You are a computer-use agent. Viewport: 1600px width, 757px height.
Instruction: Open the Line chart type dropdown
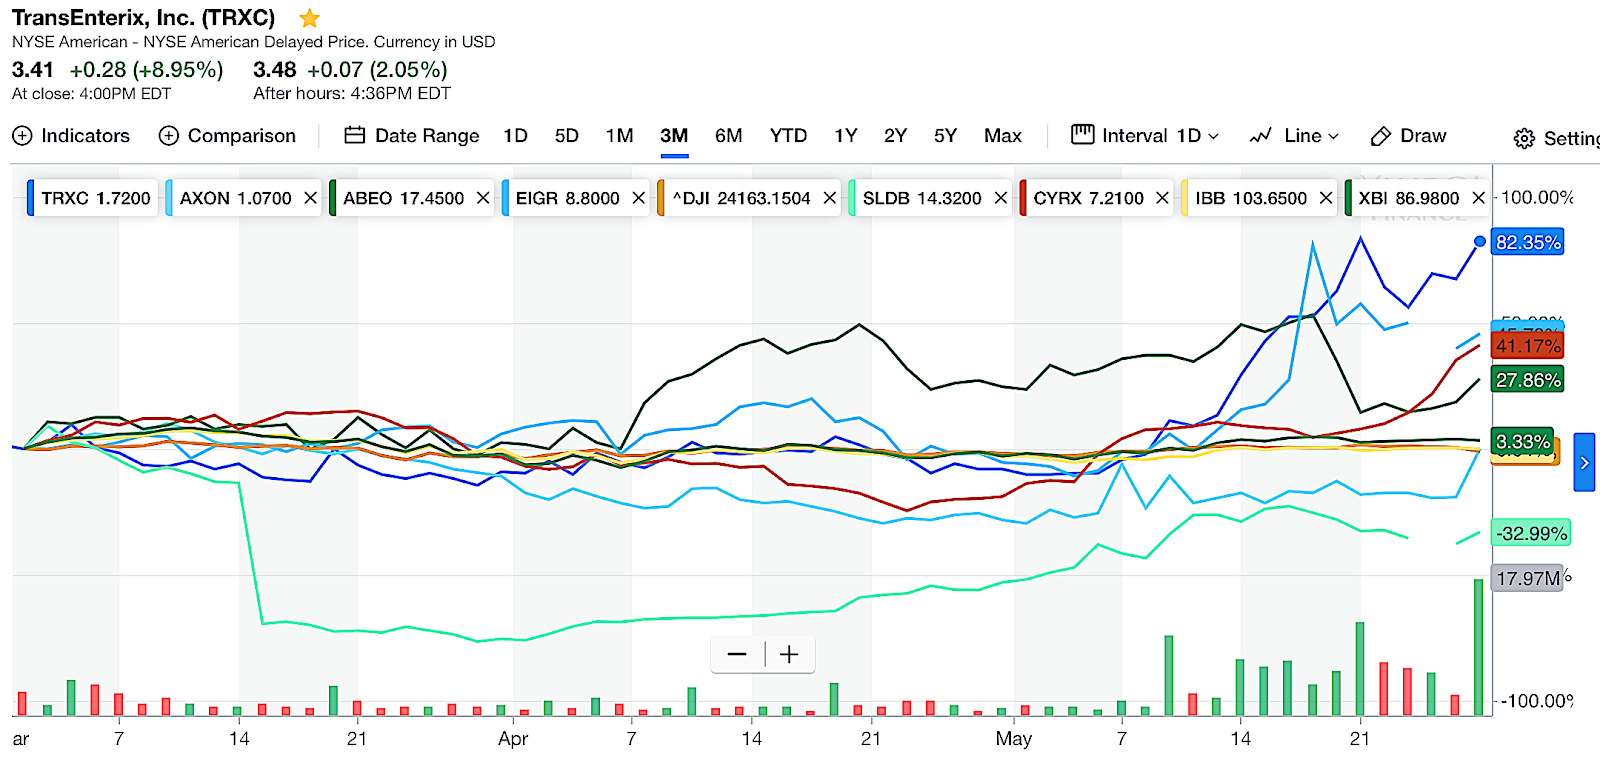tap(1294, 136)
